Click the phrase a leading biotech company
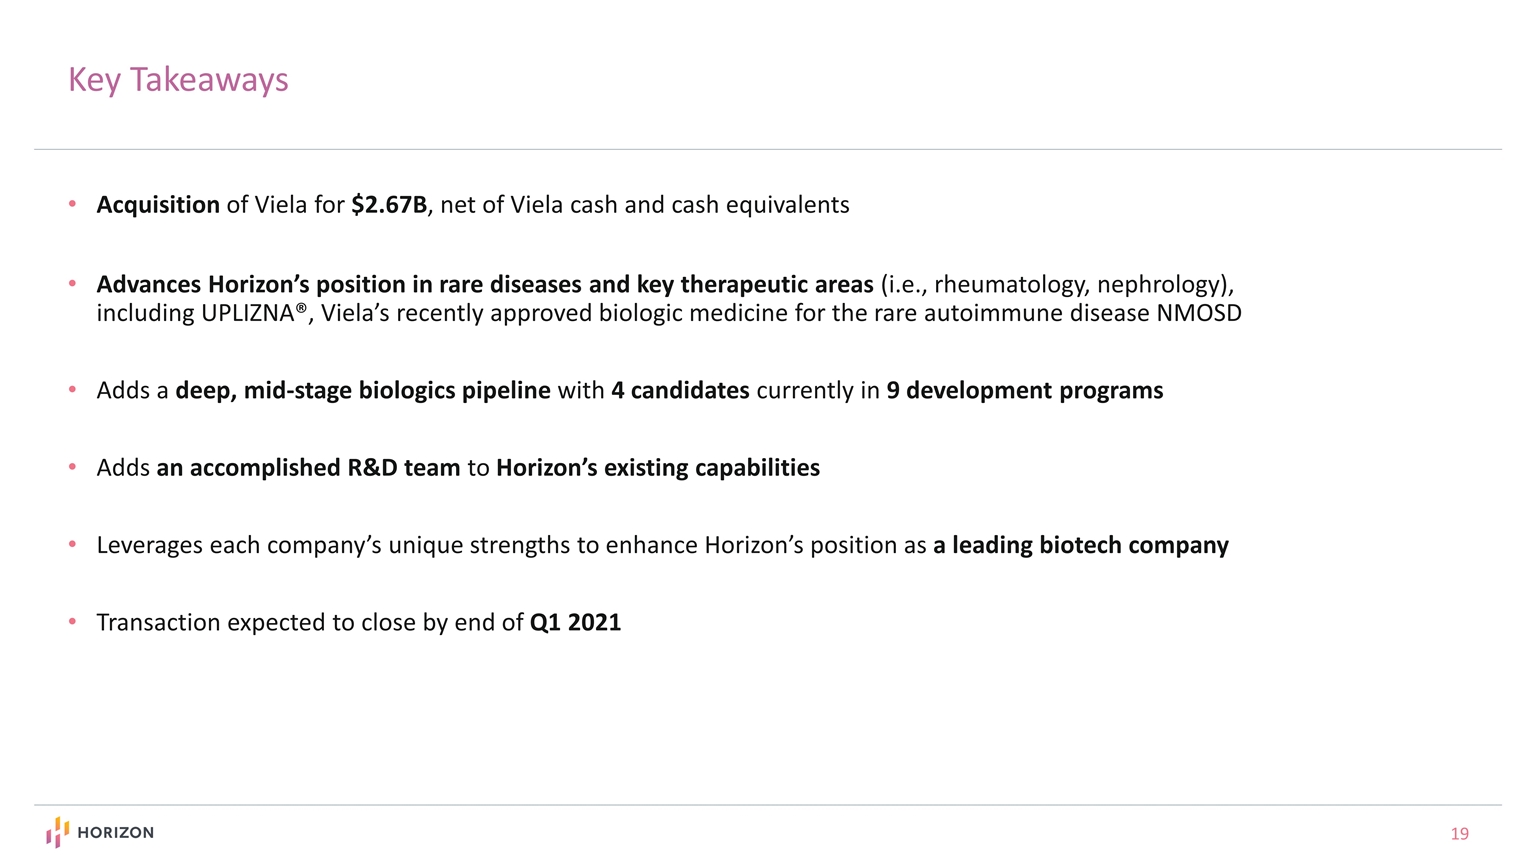1536x864 pixels. click(x=1080, y=545)
